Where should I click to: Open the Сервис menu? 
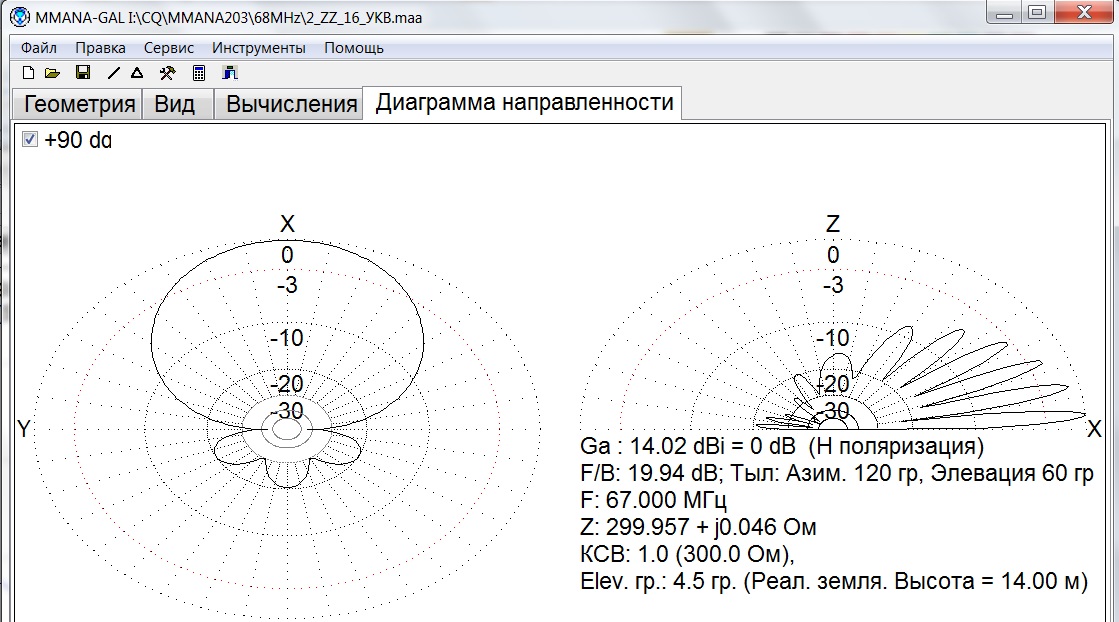[x=168, y=48]
